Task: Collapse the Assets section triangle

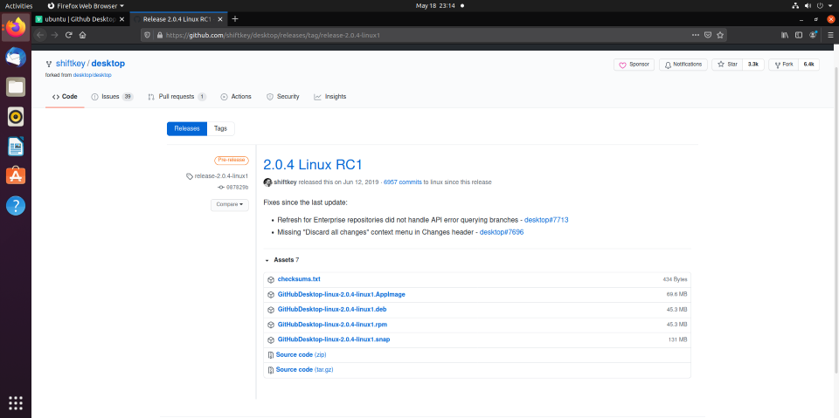Action: click(267, 260)
